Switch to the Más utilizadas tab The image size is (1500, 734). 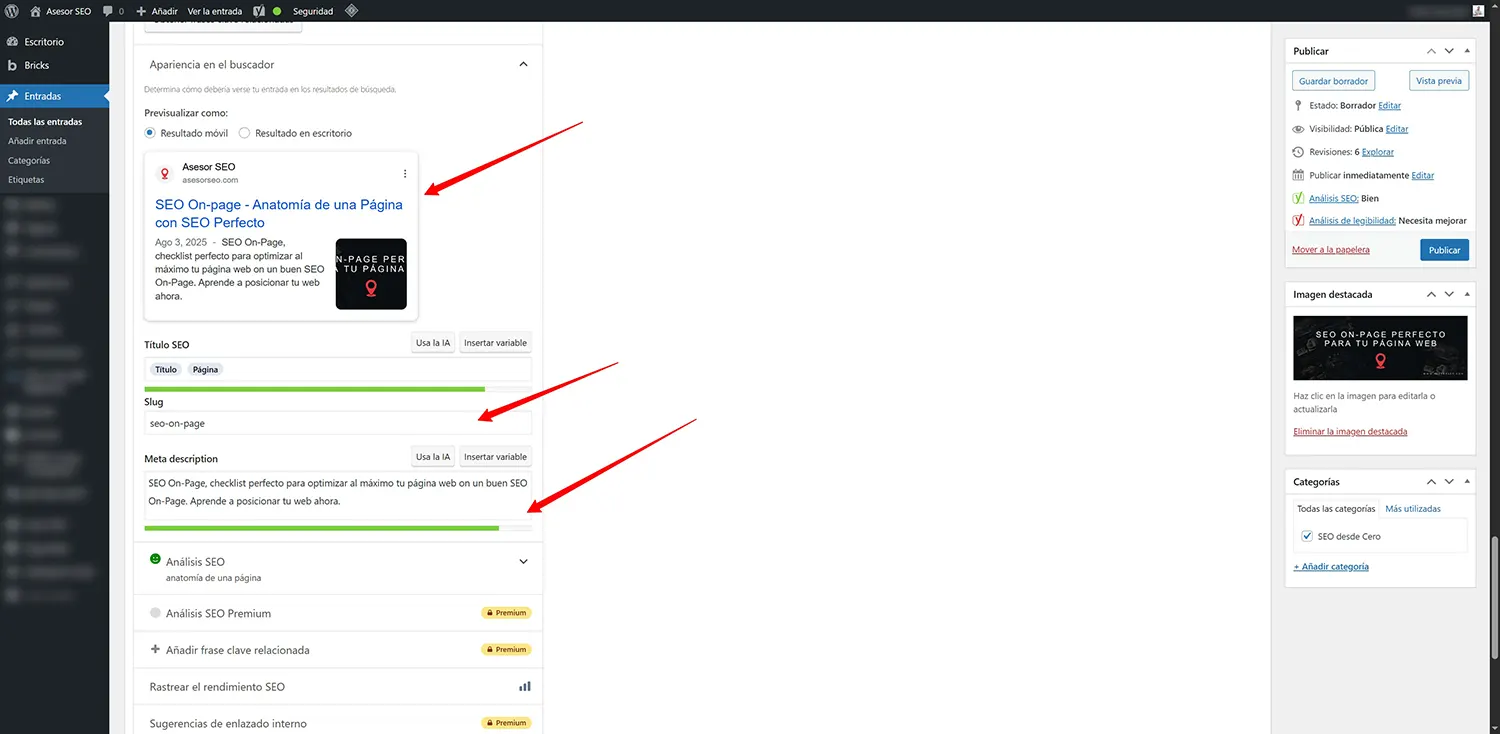(1412, 509)
